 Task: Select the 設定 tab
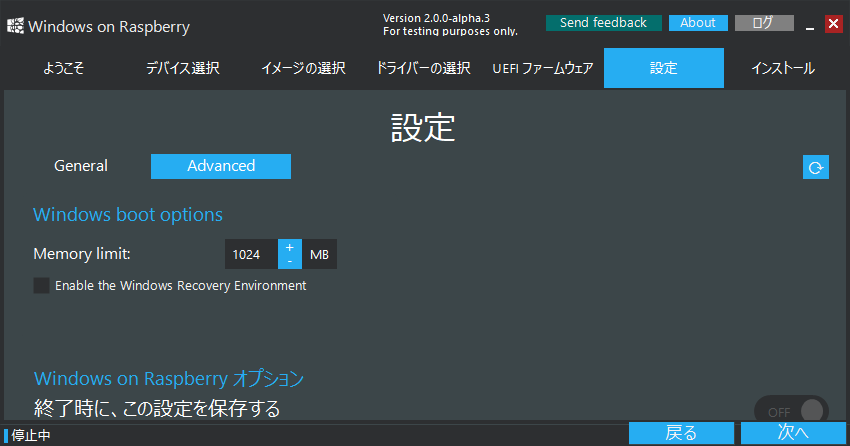coord(664,68)
